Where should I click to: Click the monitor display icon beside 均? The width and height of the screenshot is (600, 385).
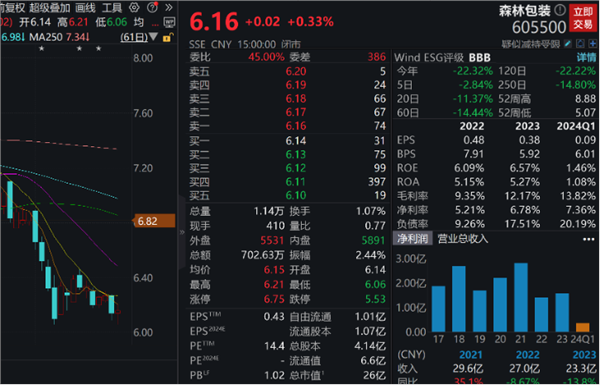(169, 22)
